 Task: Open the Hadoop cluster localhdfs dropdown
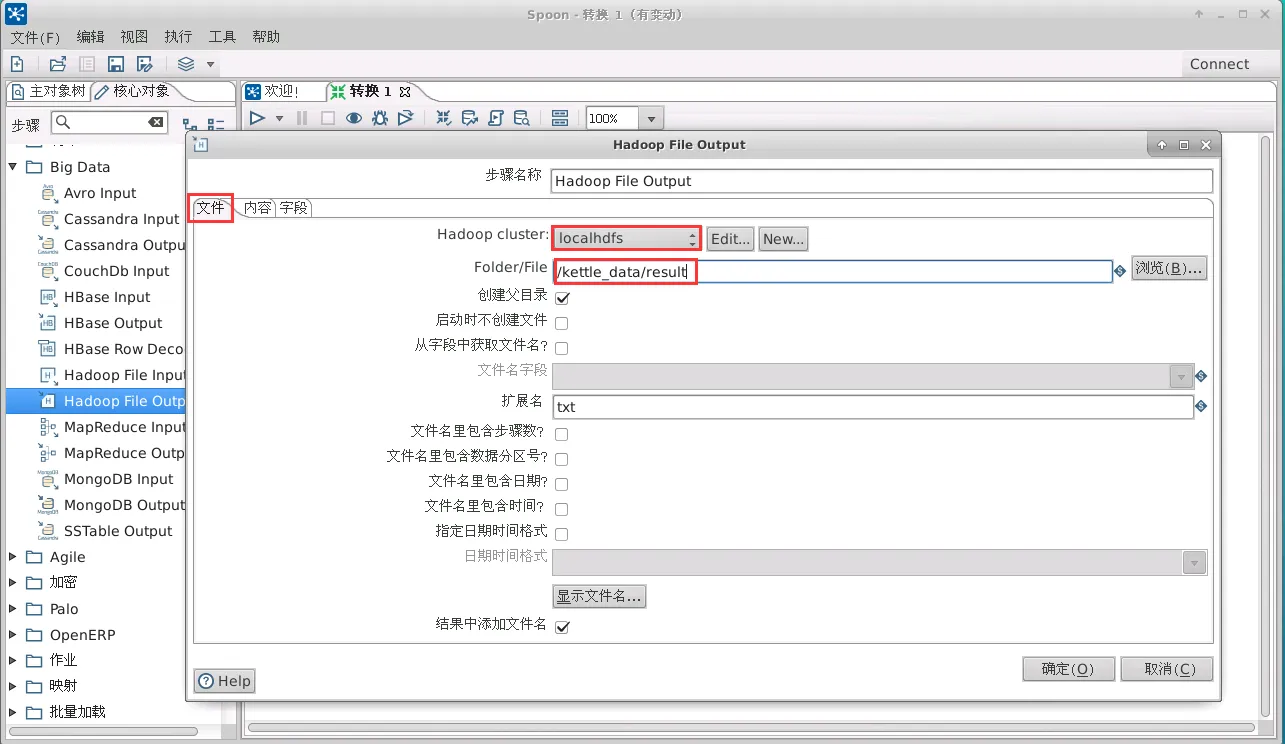[627, 238]
